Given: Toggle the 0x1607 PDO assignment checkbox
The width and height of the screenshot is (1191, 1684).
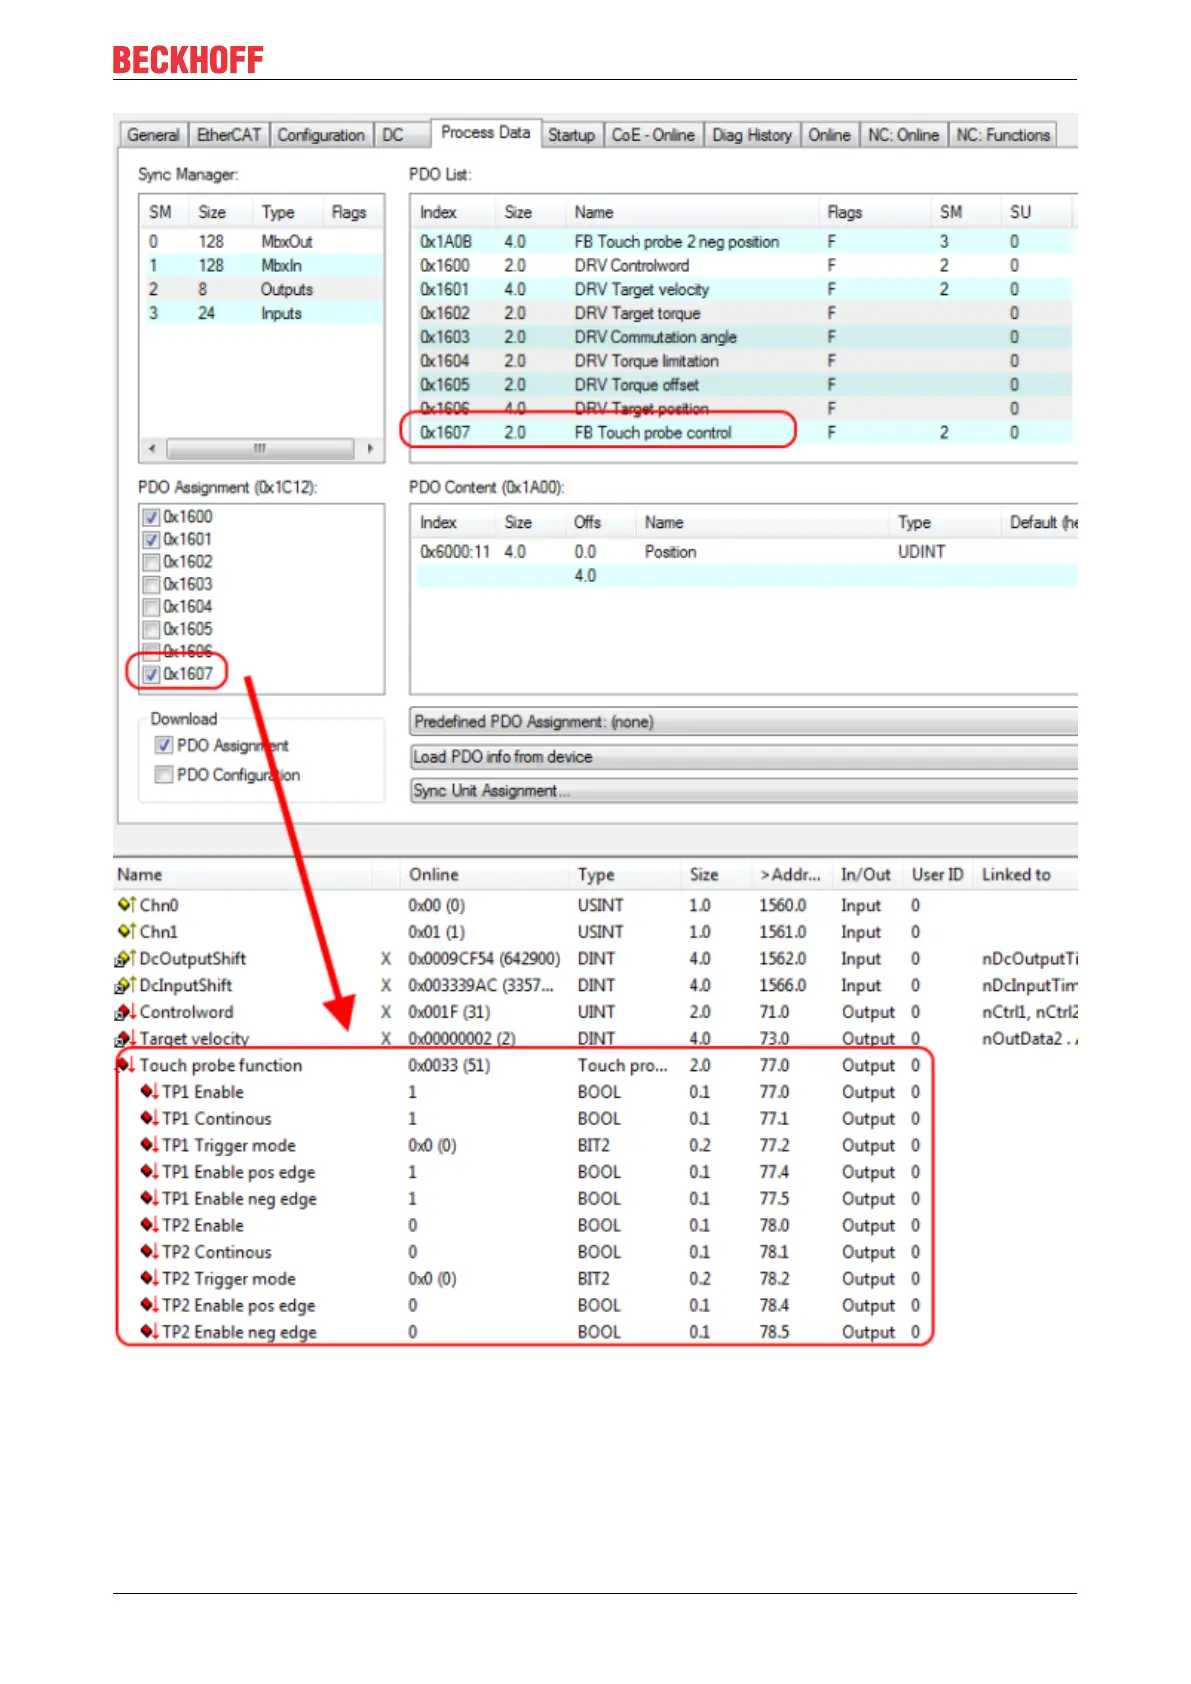Looking at the screenshot, I should (151, 675).
